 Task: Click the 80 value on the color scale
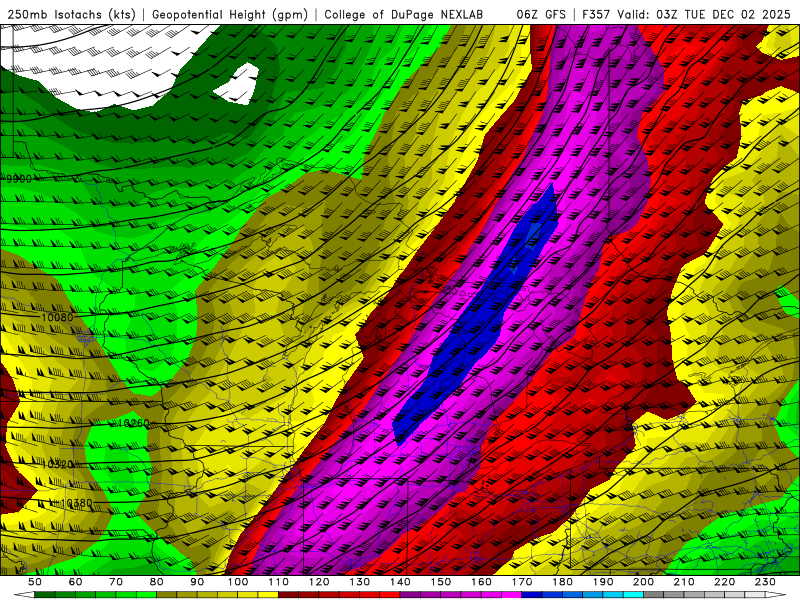(157, 582)
